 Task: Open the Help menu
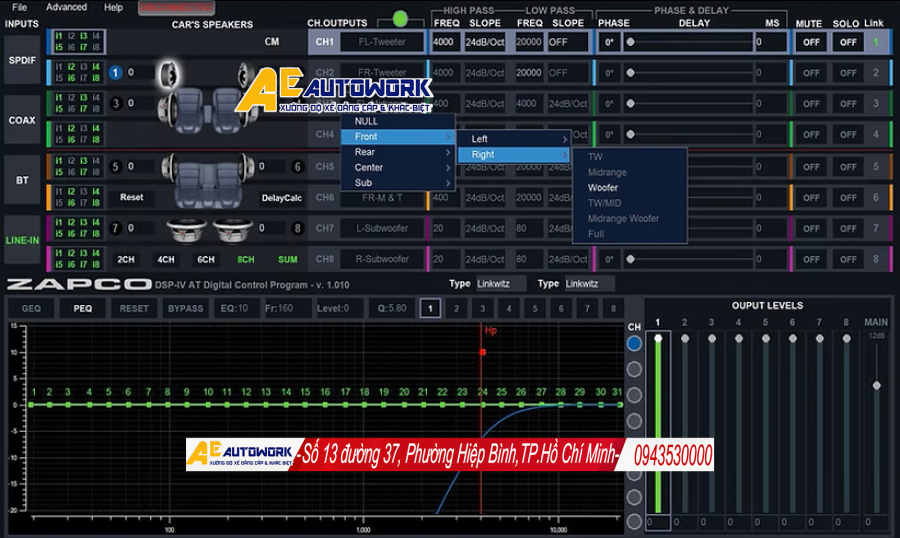pyautogui.click(x=113, y=7)
